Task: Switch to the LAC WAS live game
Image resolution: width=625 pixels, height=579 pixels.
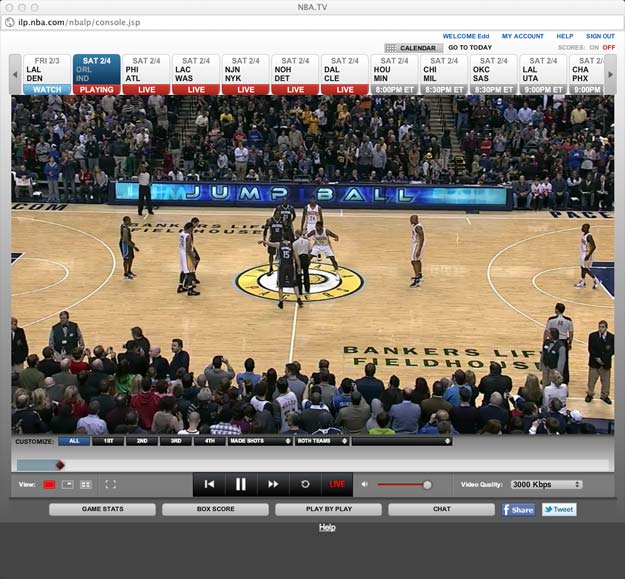Action: pos(196,75)
